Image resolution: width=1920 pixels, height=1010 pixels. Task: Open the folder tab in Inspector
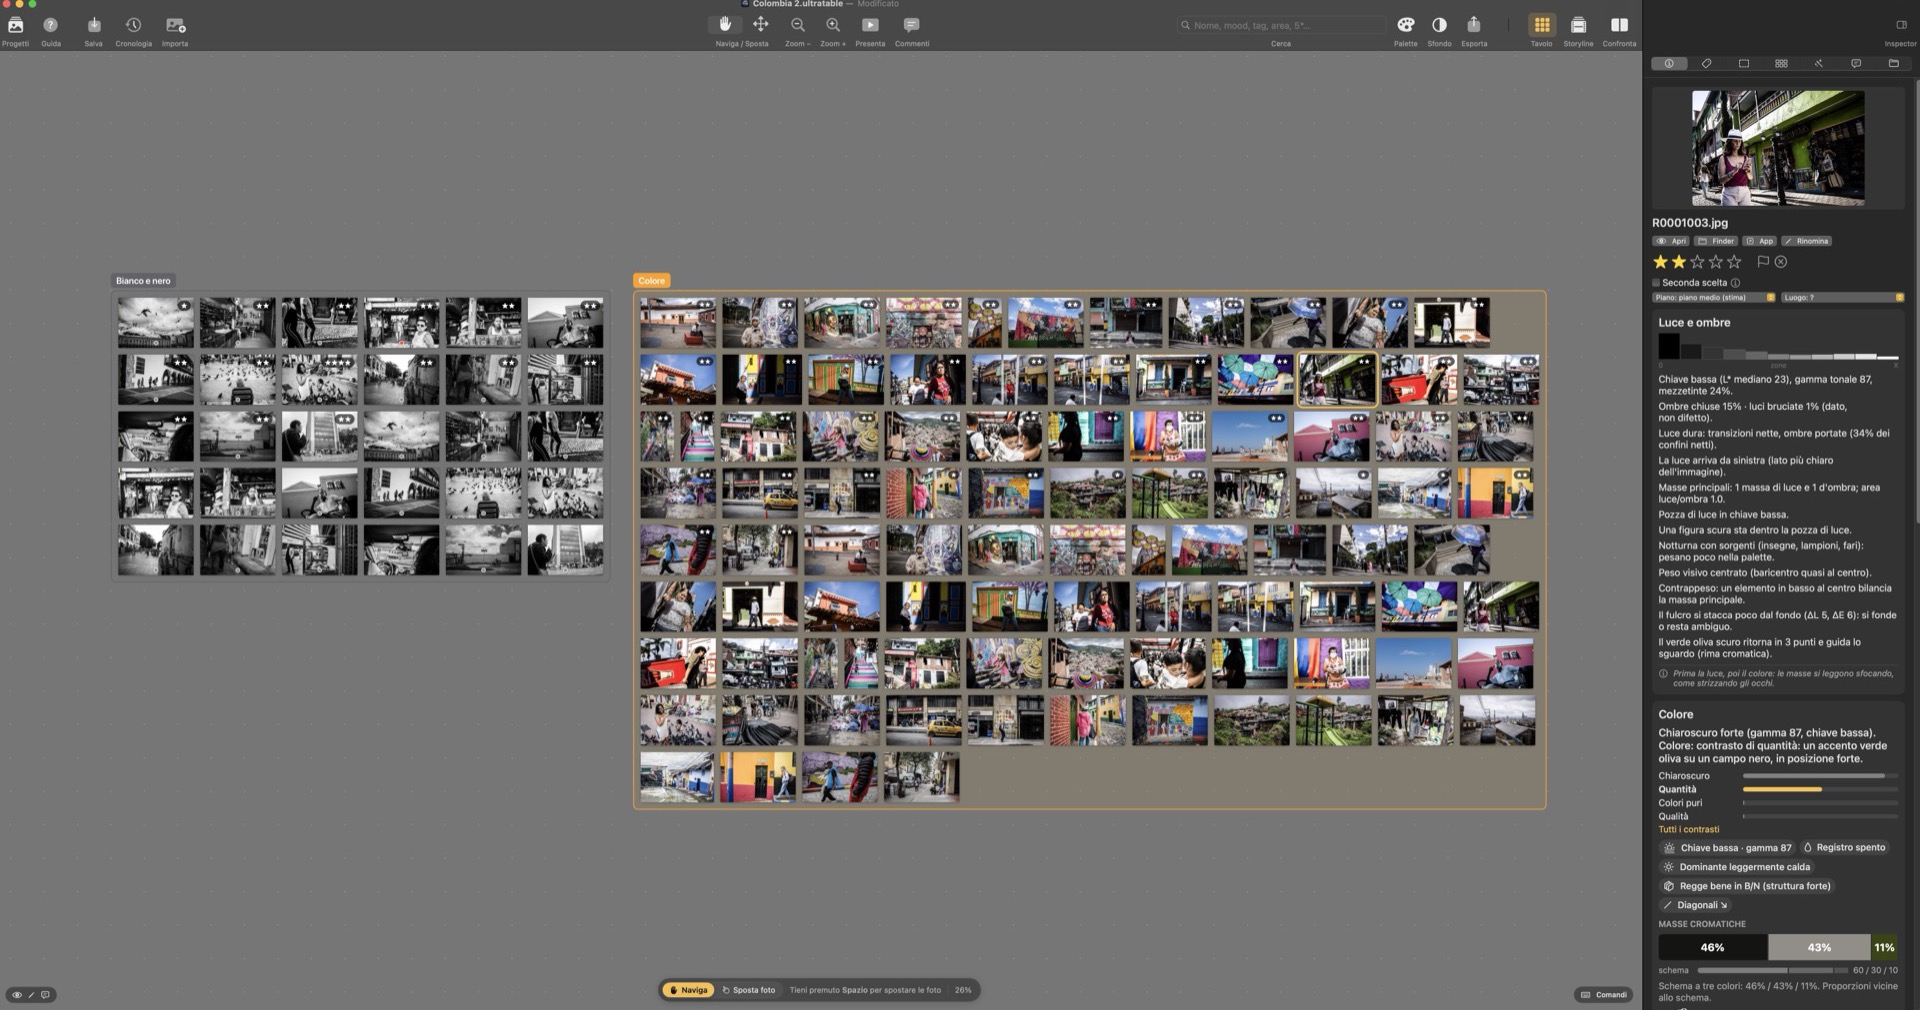coord(1893,63)
